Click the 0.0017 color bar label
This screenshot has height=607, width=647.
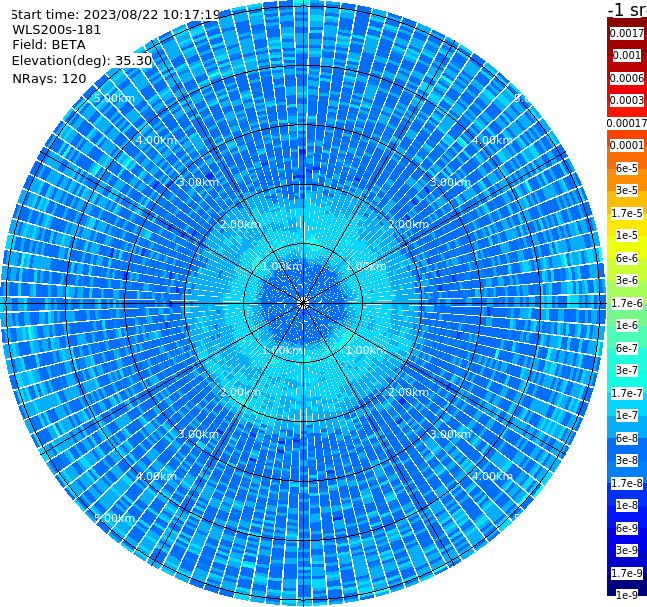[x=627, y=33]
